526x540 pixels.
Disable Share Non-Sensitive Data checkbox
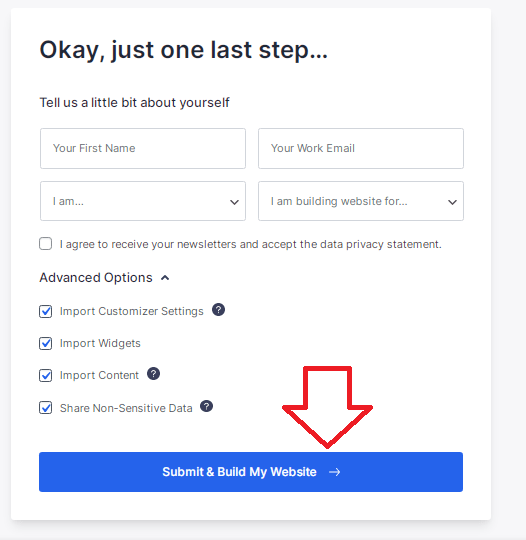(45, 408)
